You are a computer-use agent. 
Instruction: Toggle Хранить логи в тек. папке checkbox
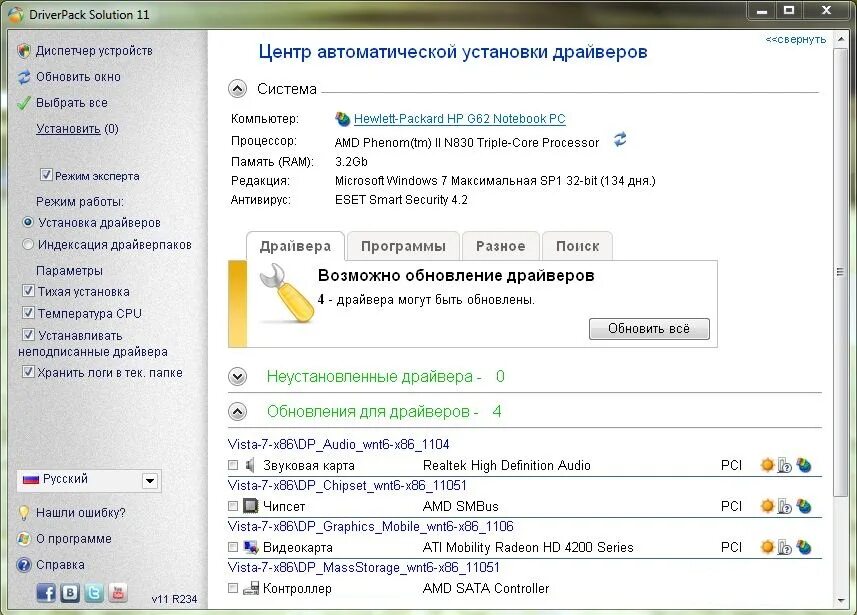click(x=28, y=372)
